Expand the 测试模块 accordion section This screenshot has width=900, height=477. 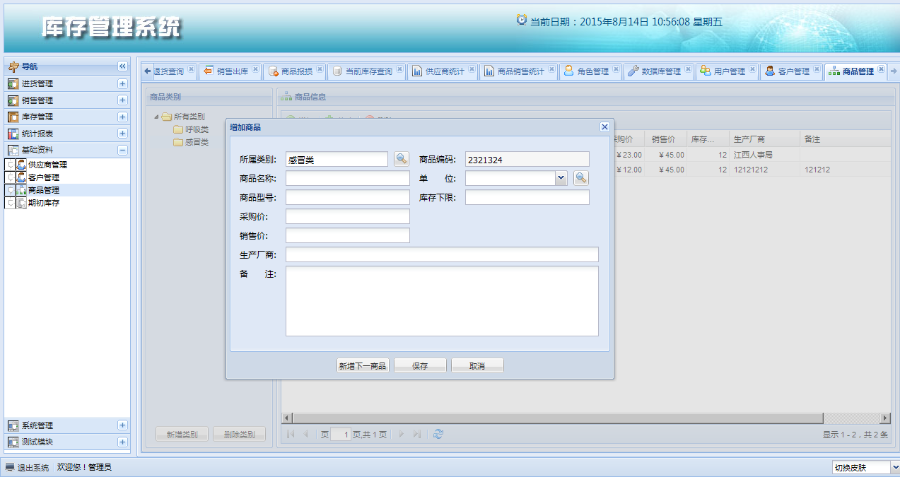122,442
